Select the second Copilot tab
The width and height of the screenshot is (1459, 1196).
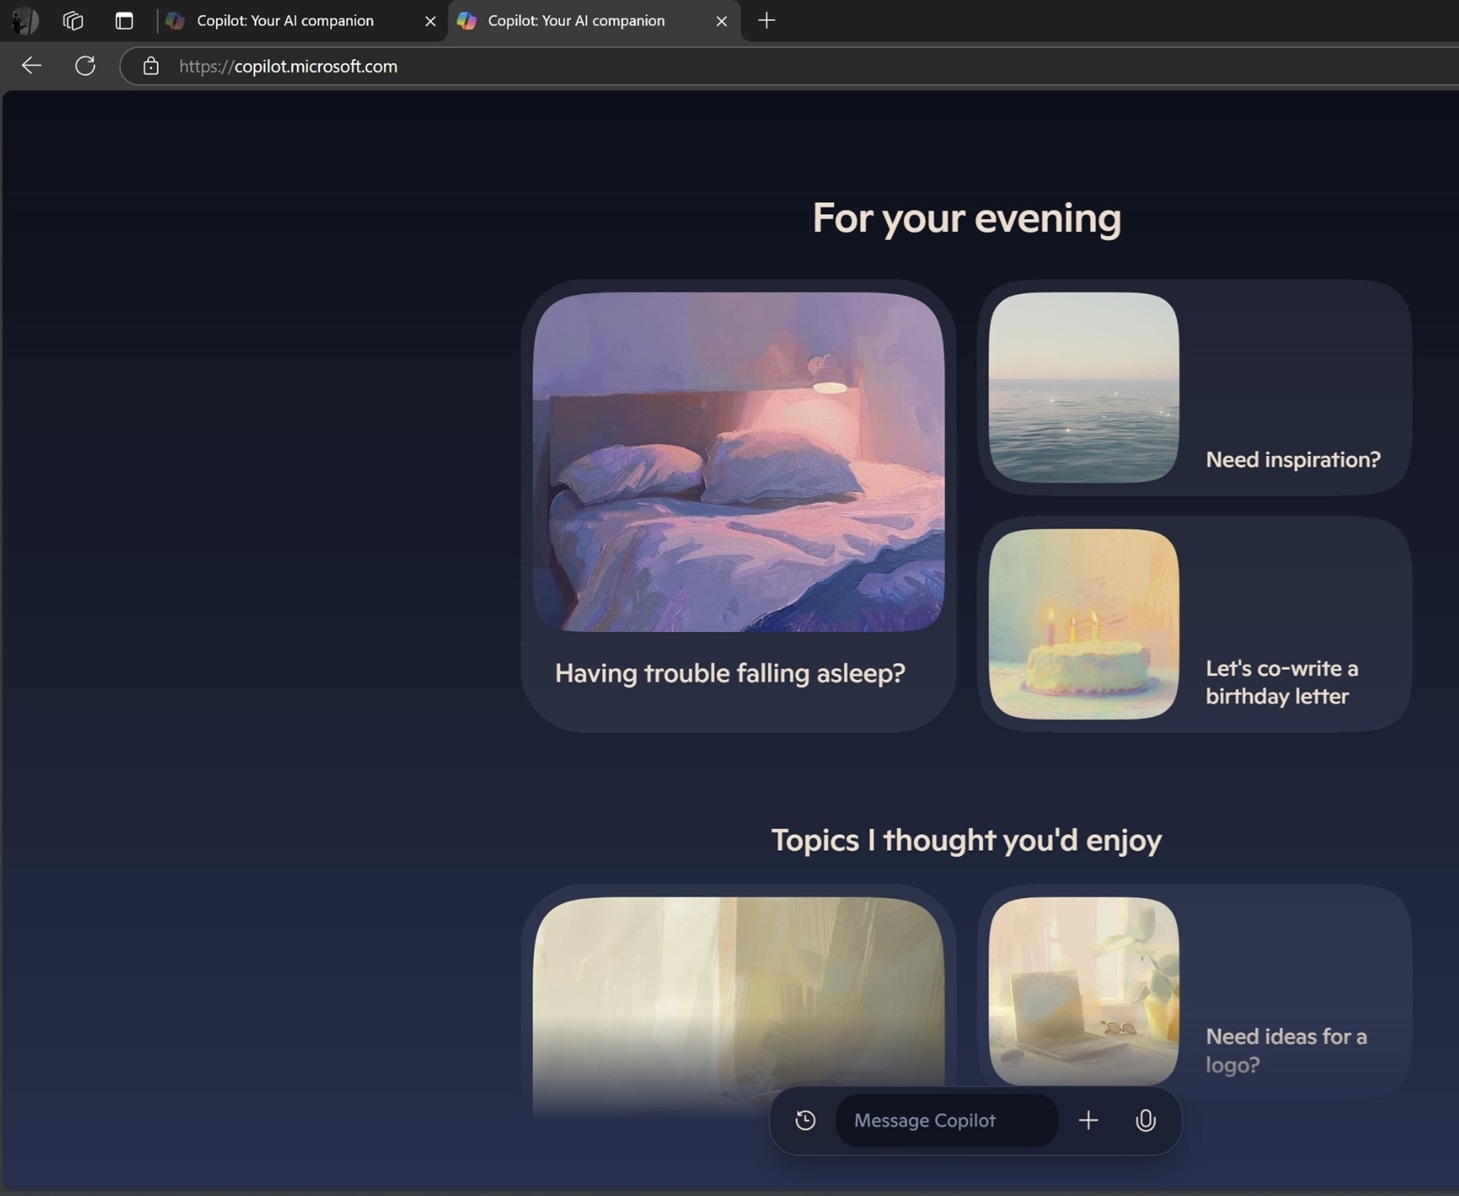(576, 20)
